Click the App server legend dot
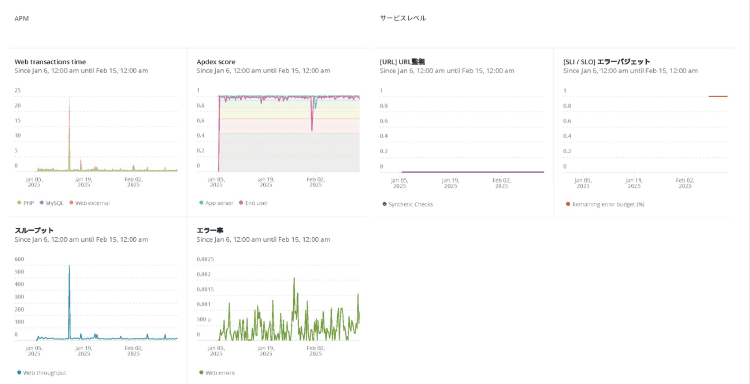The image size is (750, 384). pos(201,203)
